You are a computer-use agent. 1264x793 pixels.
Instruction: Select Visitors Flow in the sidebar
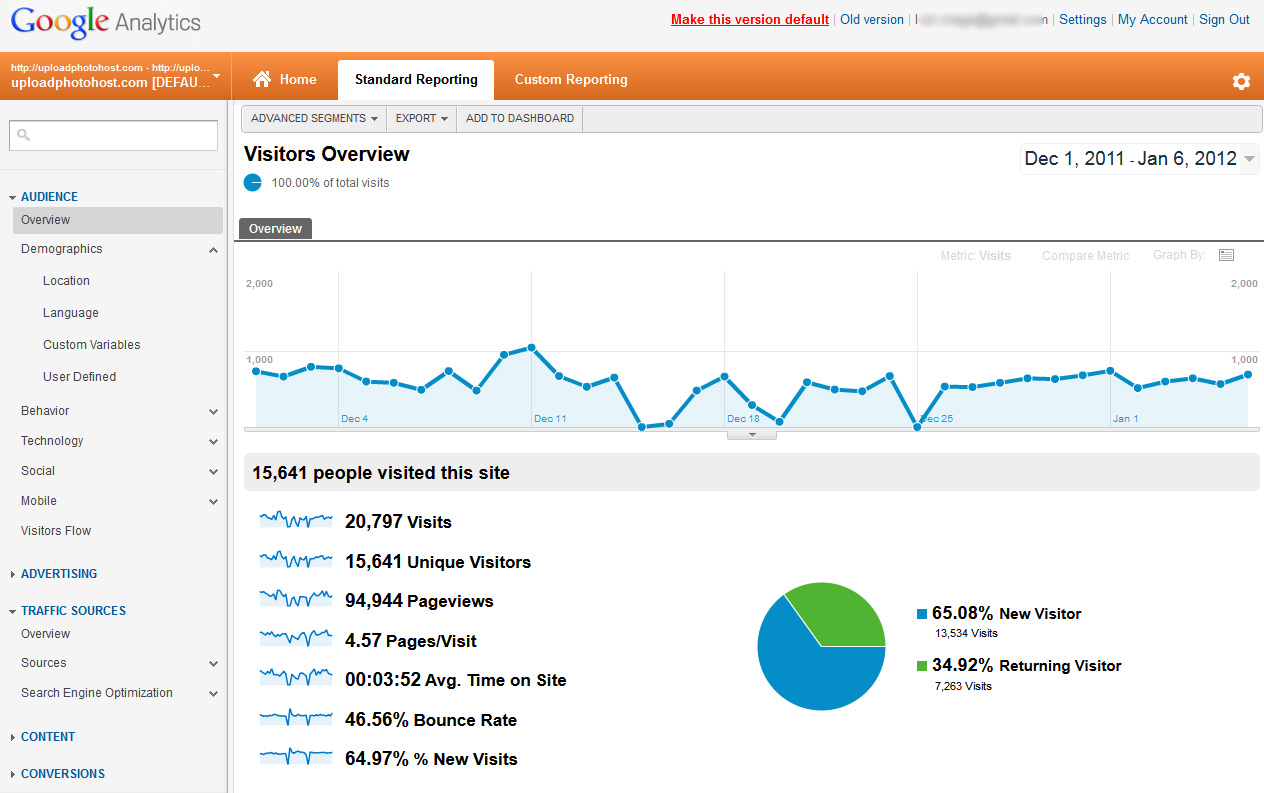coord(56,531)
